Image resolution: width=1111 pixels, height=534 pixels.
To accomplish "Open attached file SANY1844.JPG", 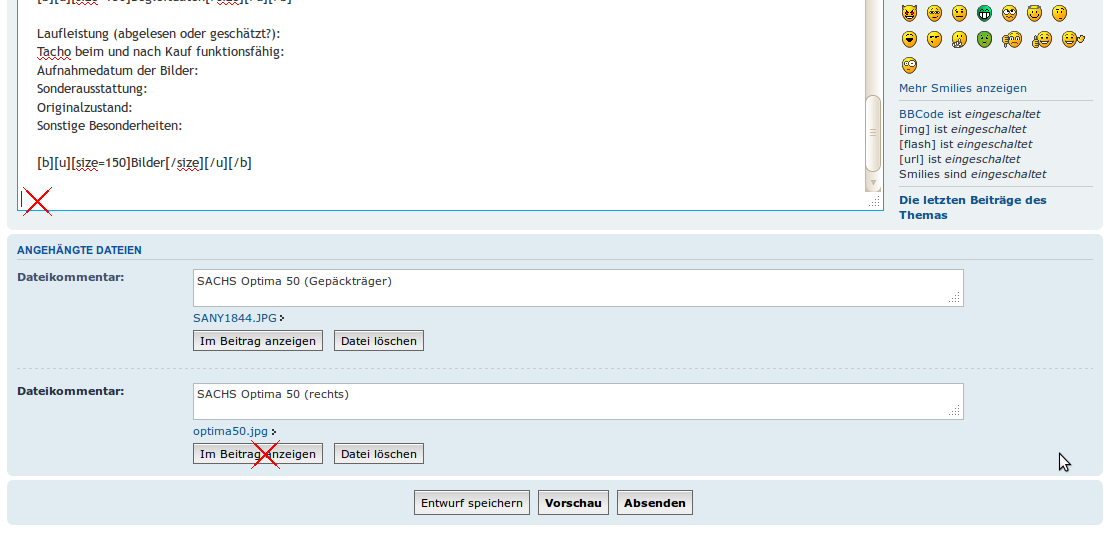I will (235, 318).
